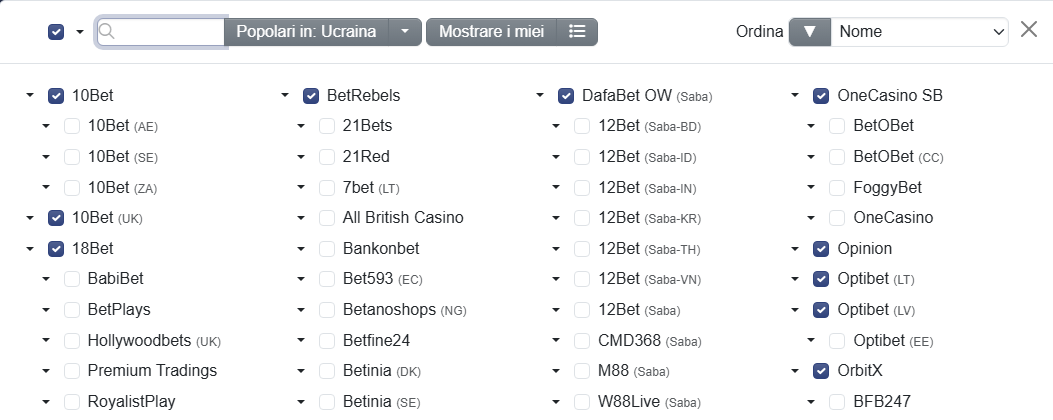
Task: Toggle the master select-all checkbox
Action: coord(56,32)
